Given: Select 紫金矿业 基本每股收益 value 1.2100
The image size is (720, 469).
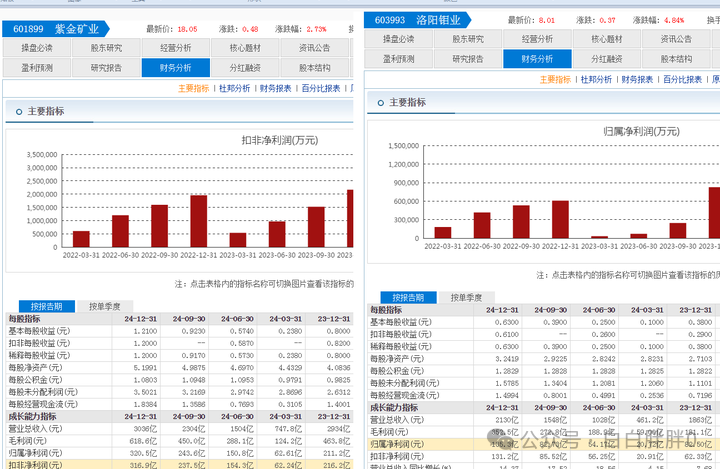Looking at the screenshot, I should [146, 331].
